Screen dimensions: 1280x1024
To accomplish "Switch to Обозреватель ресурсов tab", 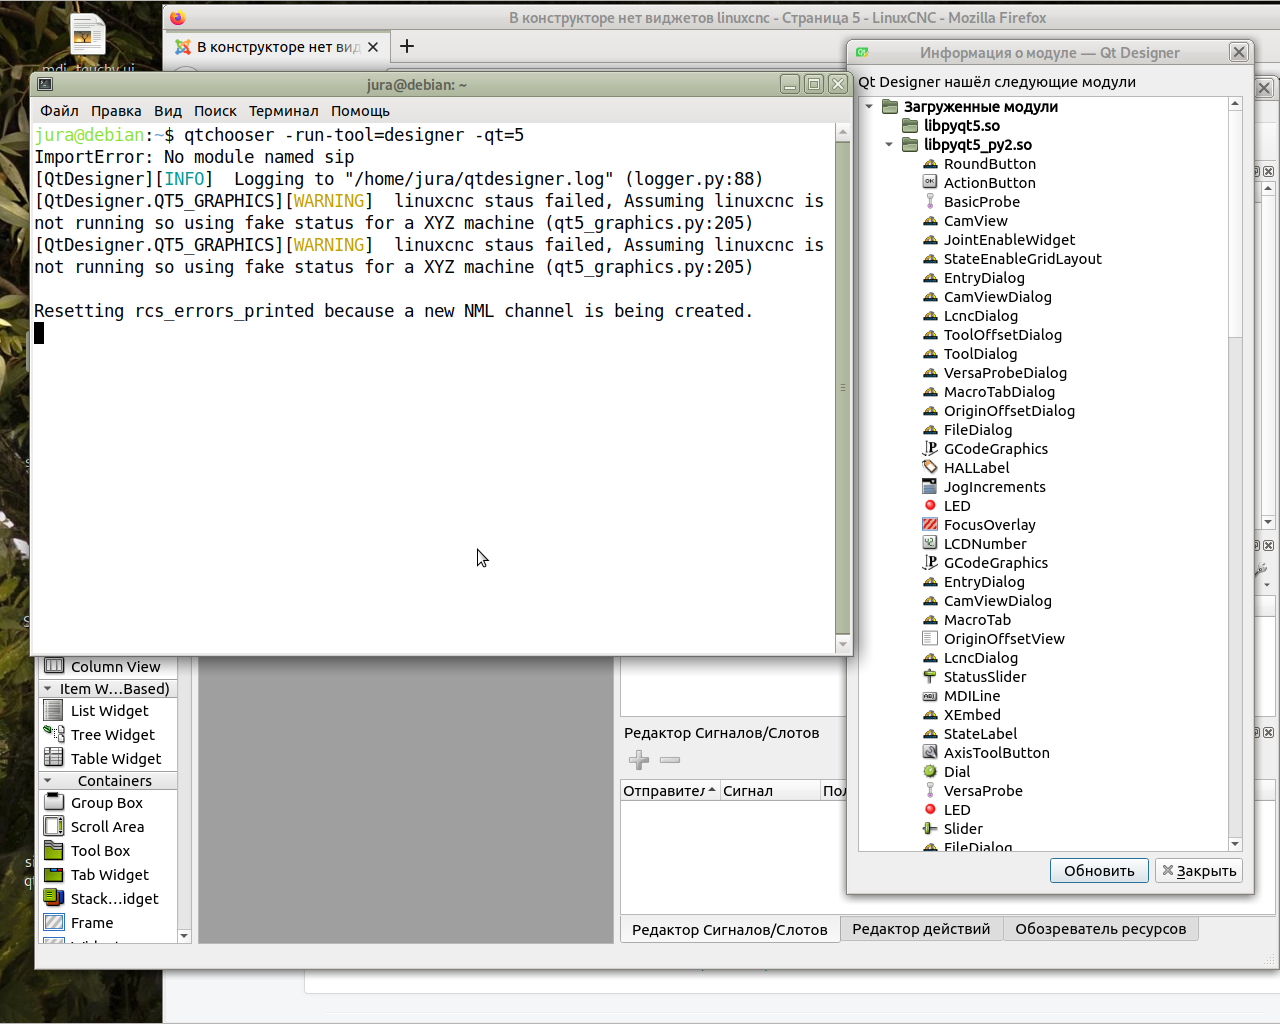I will coord(1100,929).
